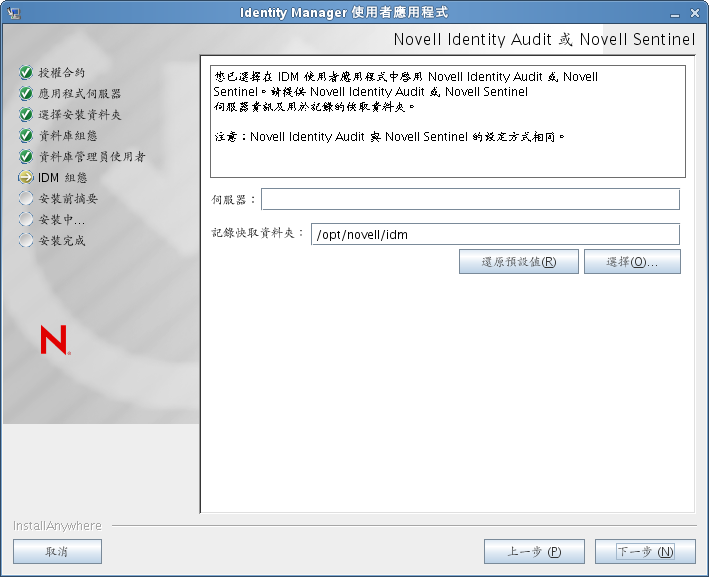This screenshot has width=709, height=577.
Task: Minimize the Identity Manager window
Action: tap(675, 14)
